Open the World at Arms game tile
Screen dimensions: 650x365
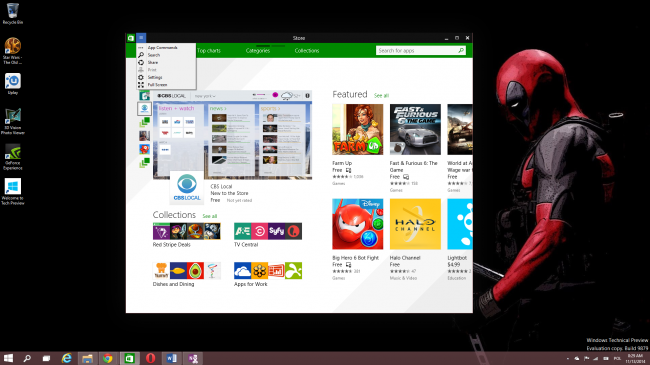(460, 129)
